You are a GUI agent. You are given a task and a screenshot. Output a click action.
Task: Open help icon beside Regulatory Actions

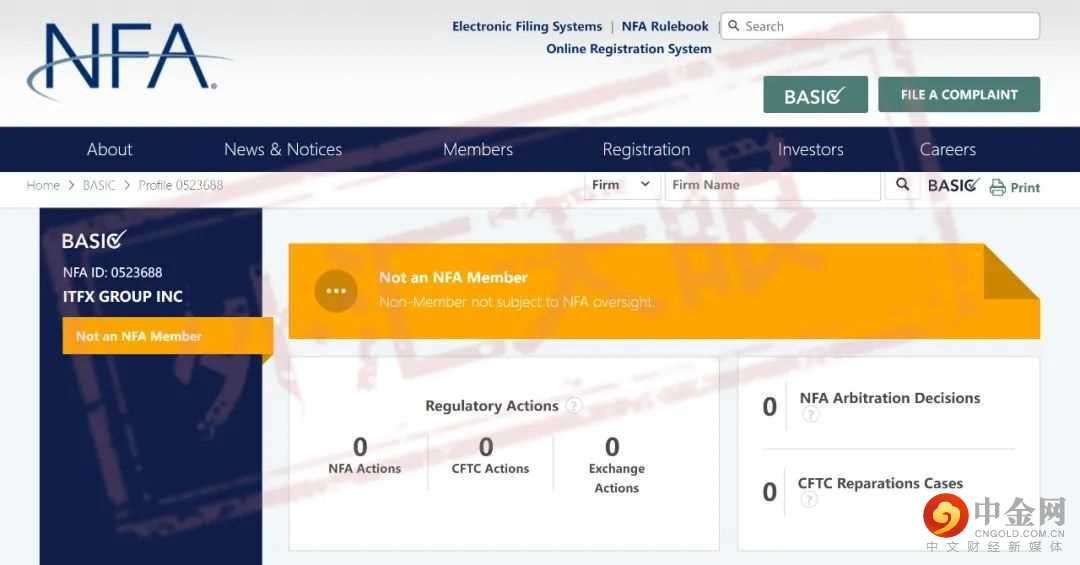[574, 405]
